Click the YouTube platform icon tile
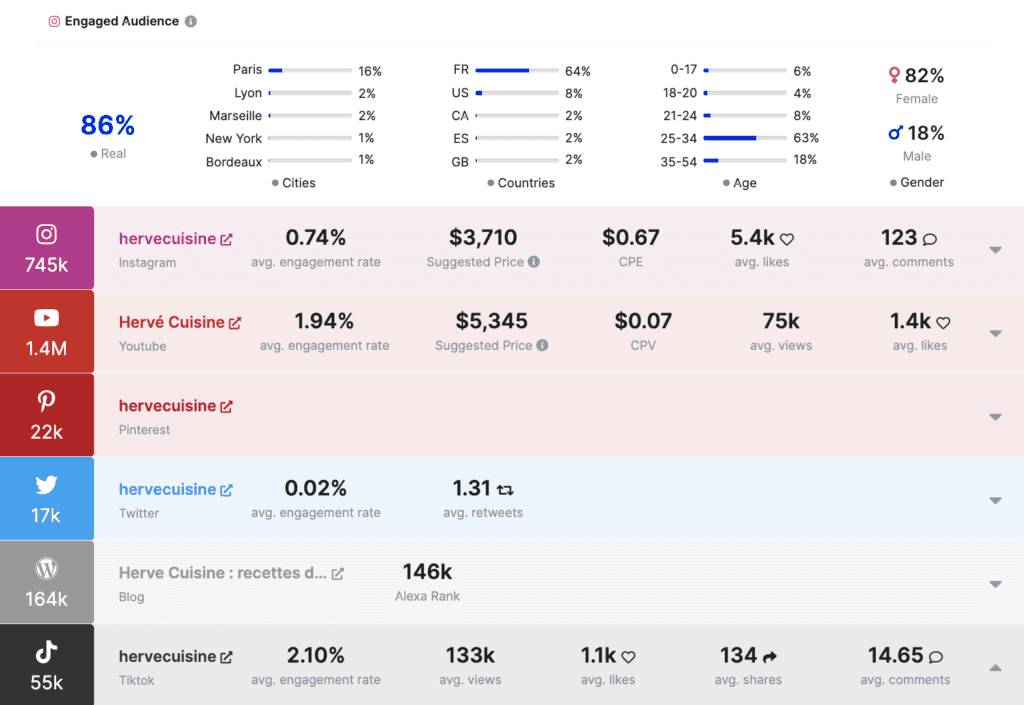The image size is (1024, 705). 46,331
